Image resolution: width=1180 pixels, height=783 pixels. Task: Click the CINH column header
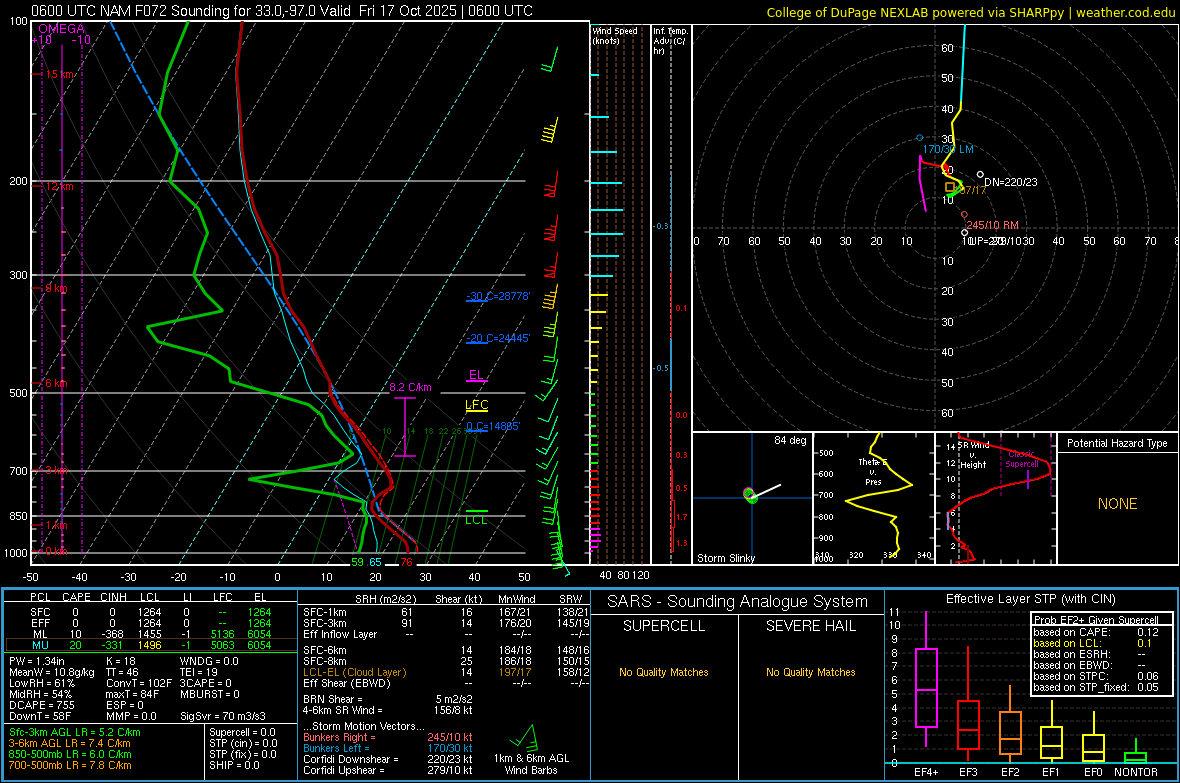(113, 597)
